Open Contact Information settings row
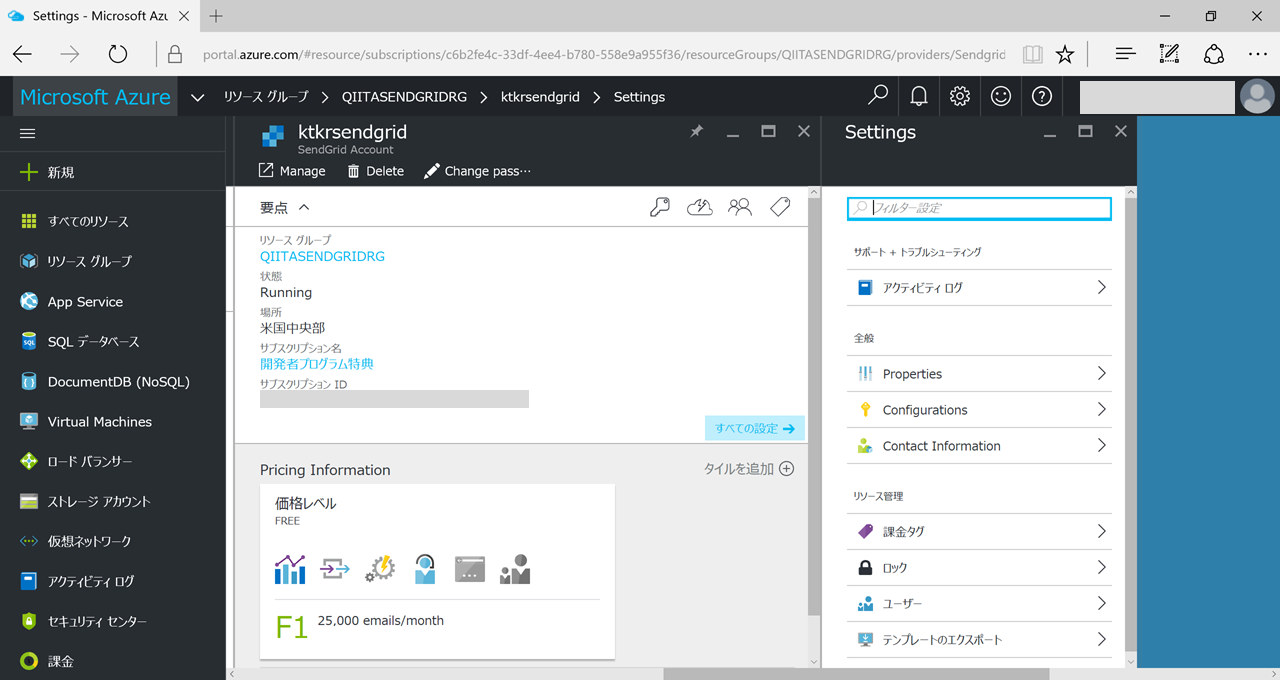 click(979, 446)
